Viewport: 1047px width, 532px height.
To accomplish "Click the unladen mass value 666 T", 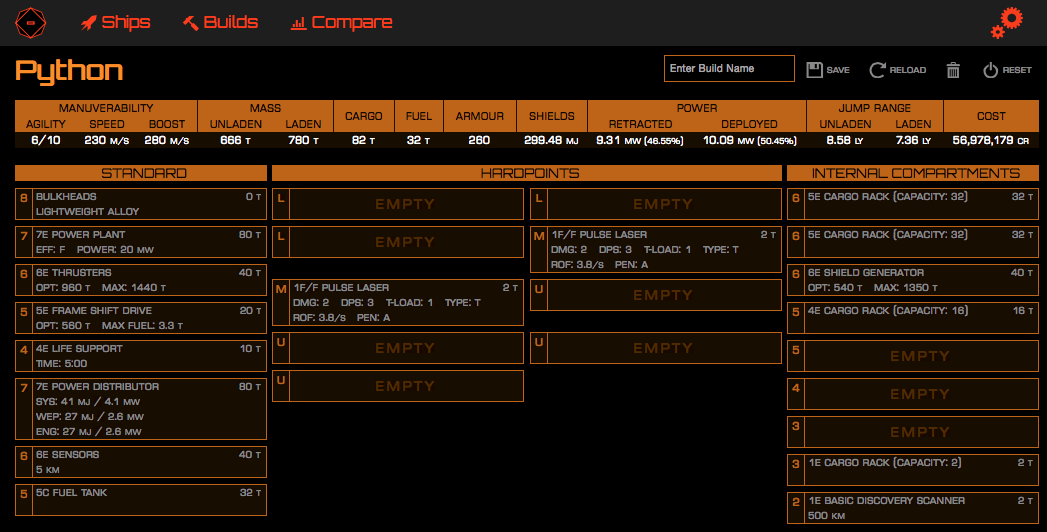I will point(236,140).
